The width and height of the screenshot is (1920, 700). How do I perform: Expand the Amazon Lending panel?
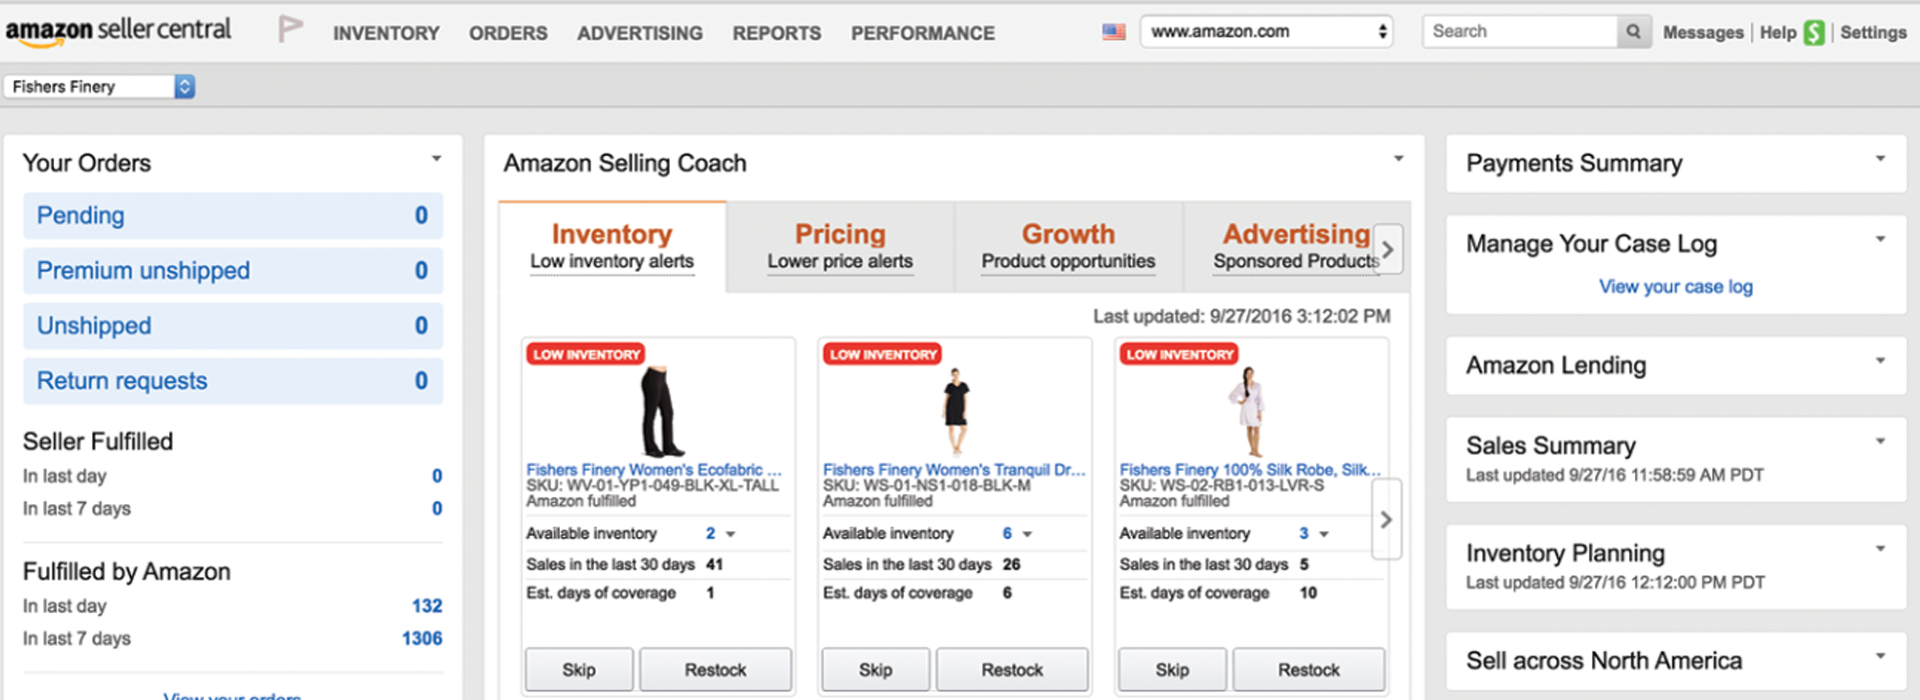(1880, 361)
